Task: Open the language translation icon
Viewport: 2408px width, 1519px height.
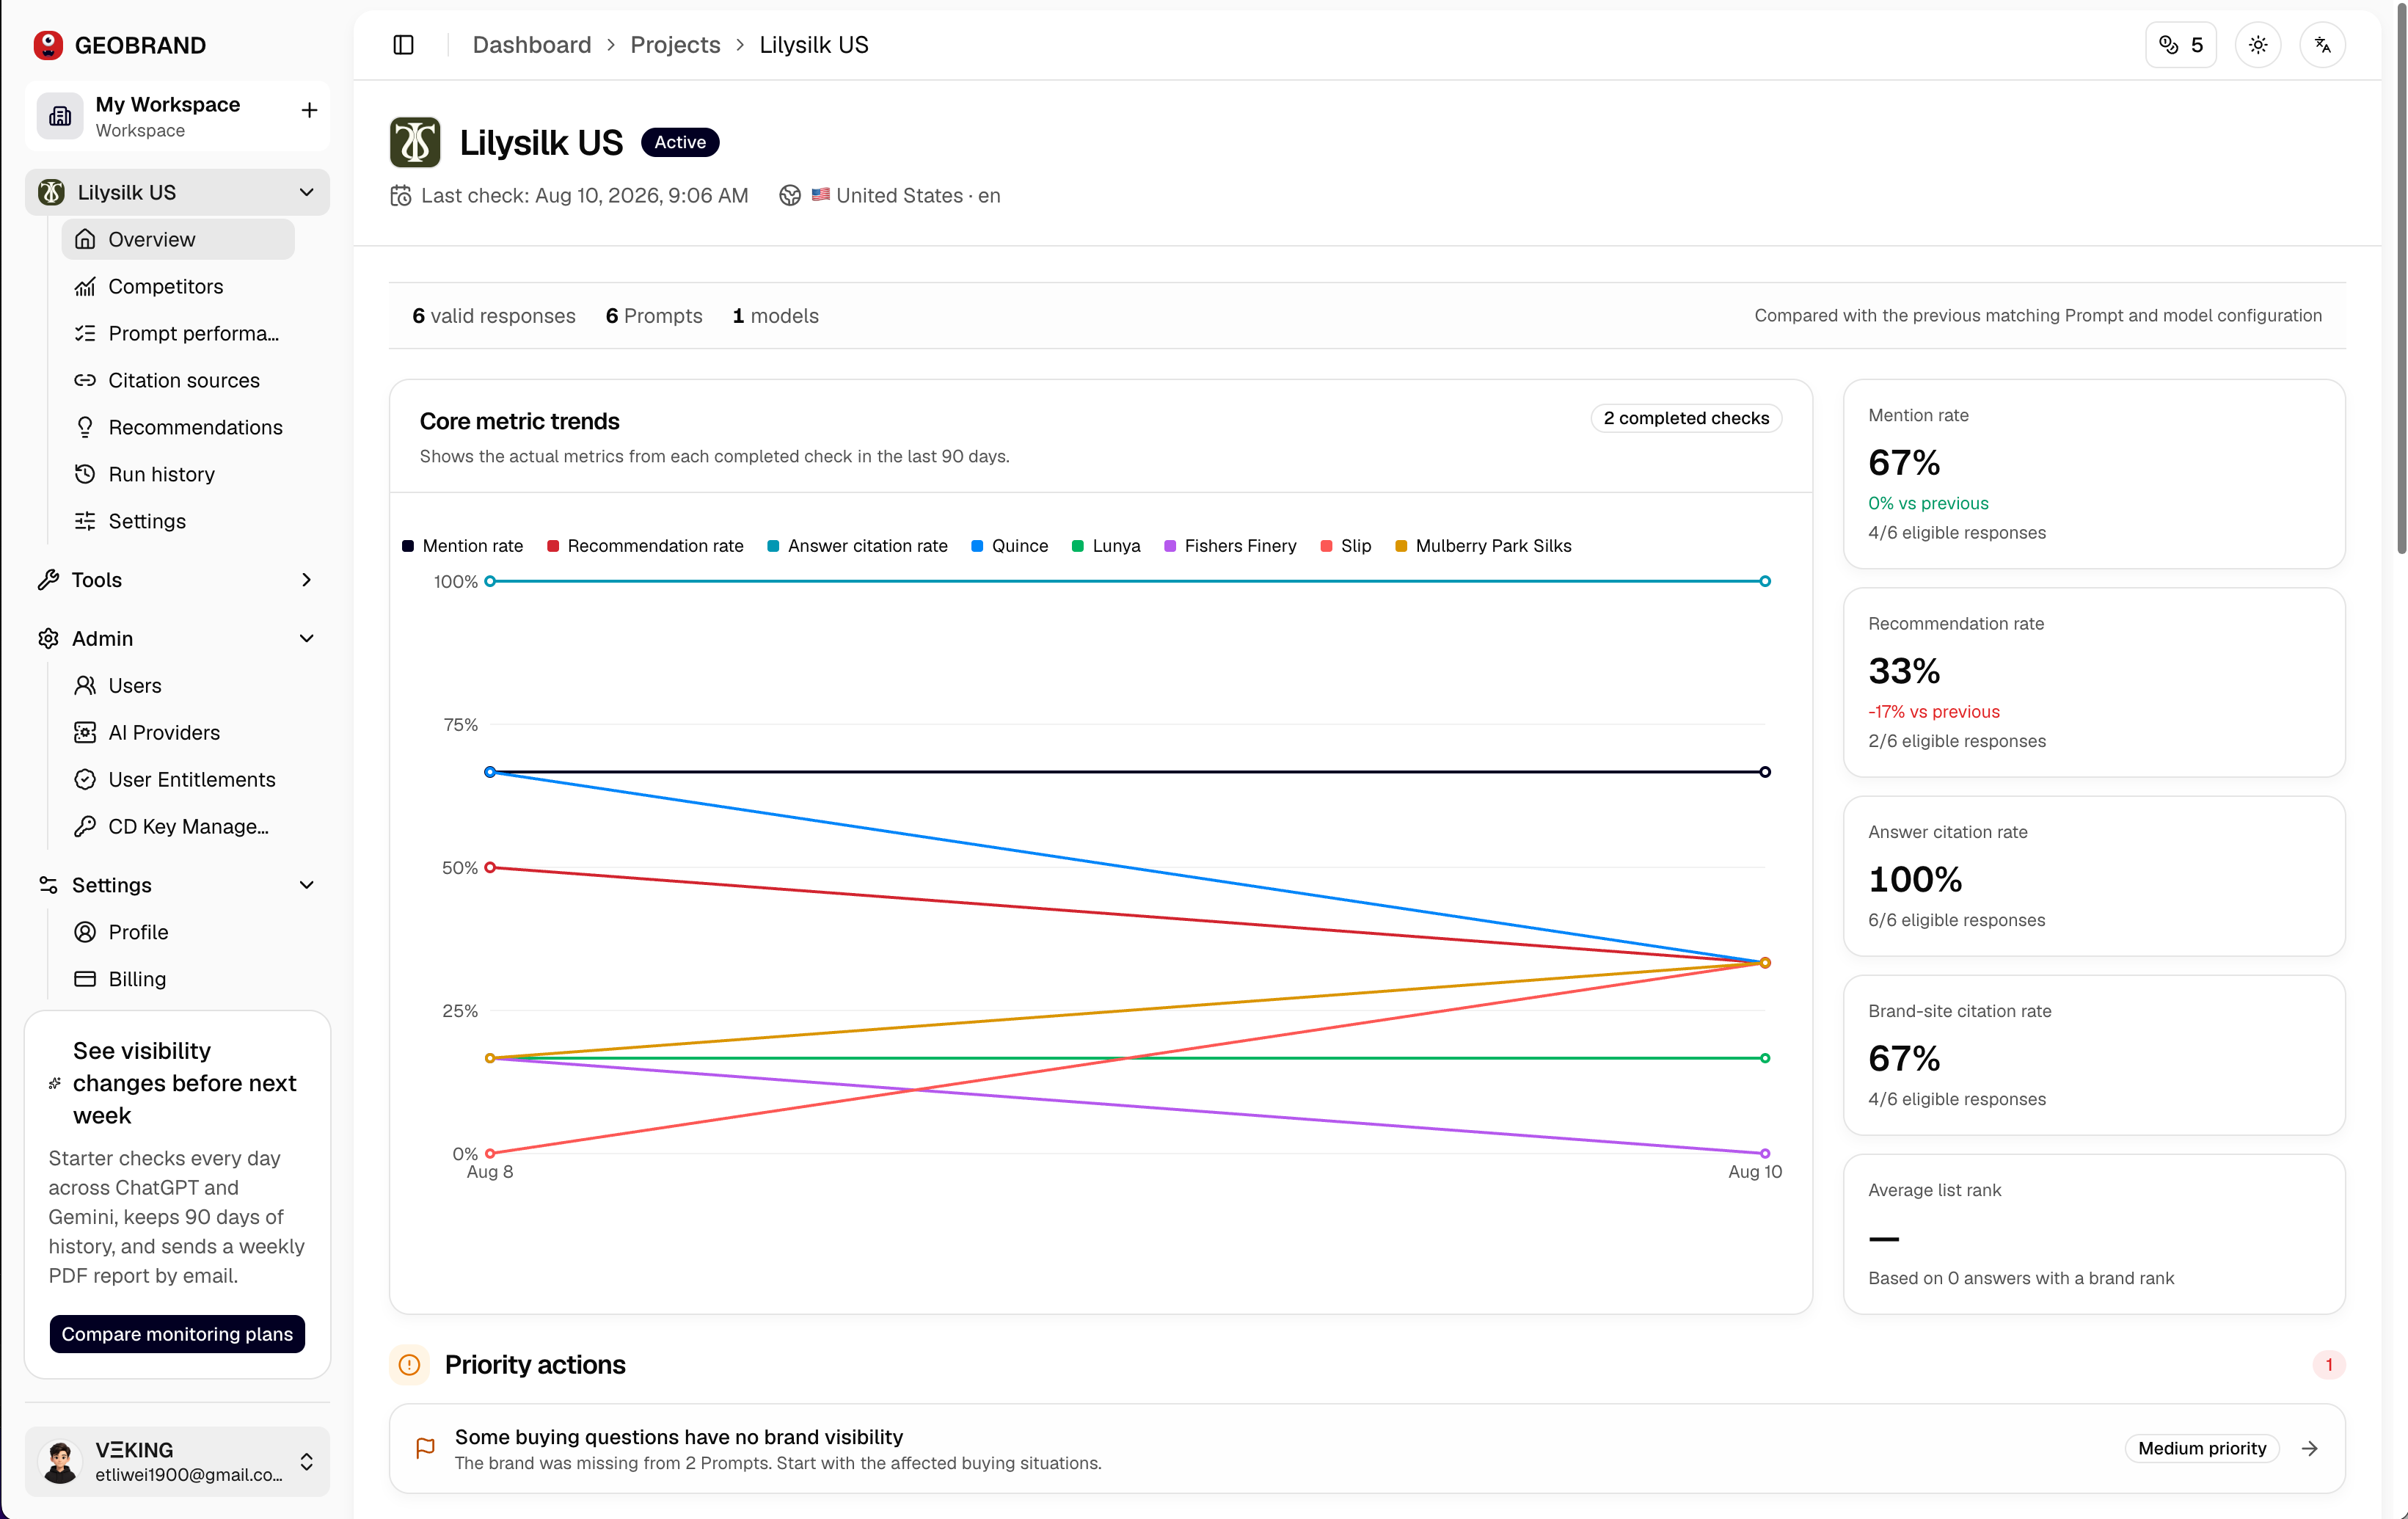Action: 2322,45
